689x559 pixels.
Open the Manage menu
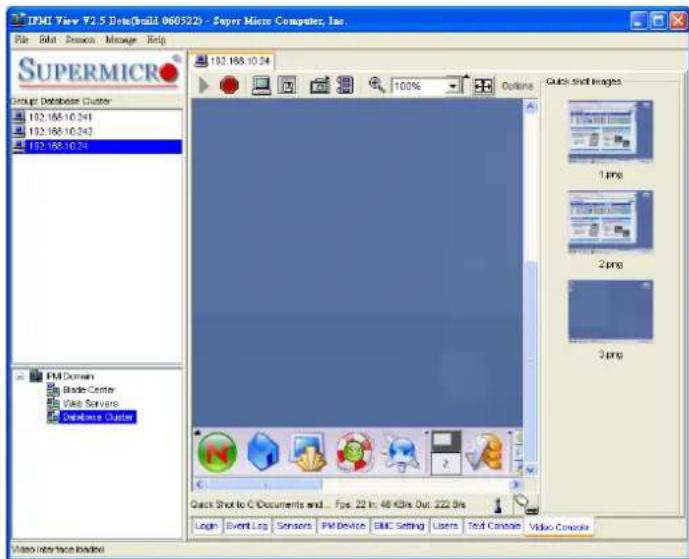pyautogui.click(x=121, y=40)
